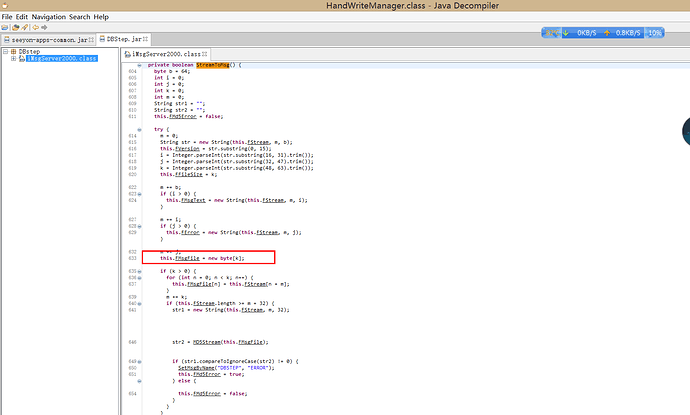Click the iMsgServer2000.class file icon in tree
The height and width of the screenshot is (415, 690).
(x=22, y=59)
